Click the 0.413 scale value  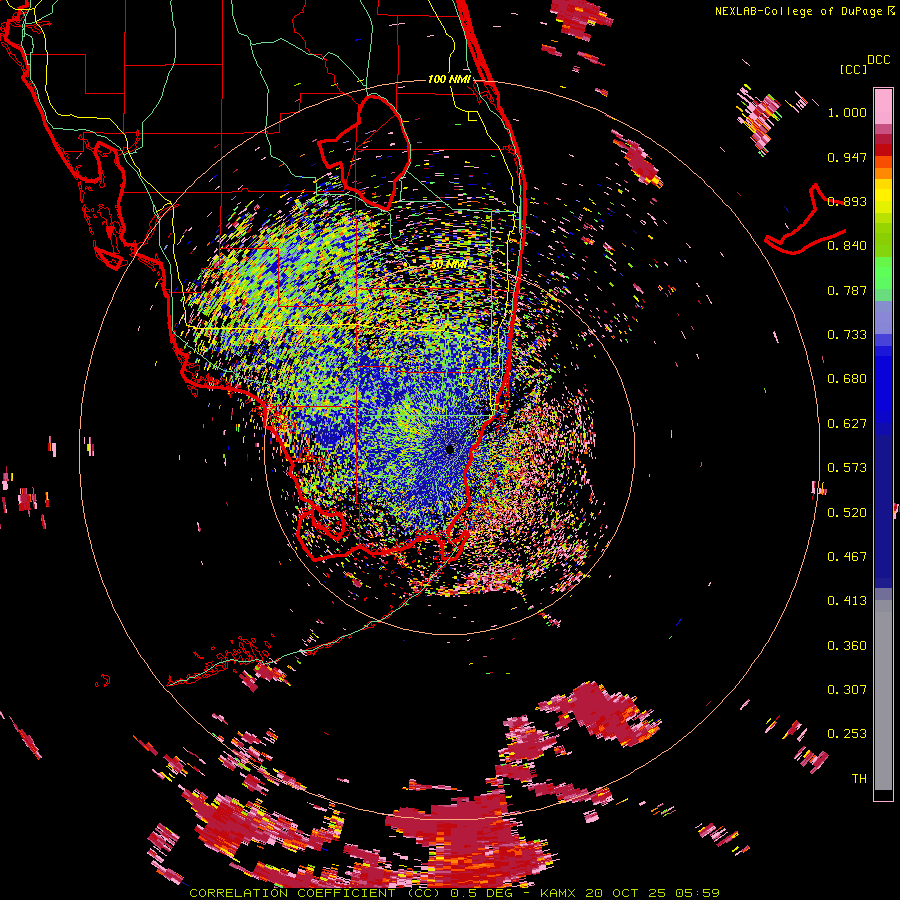coord(847,601)
